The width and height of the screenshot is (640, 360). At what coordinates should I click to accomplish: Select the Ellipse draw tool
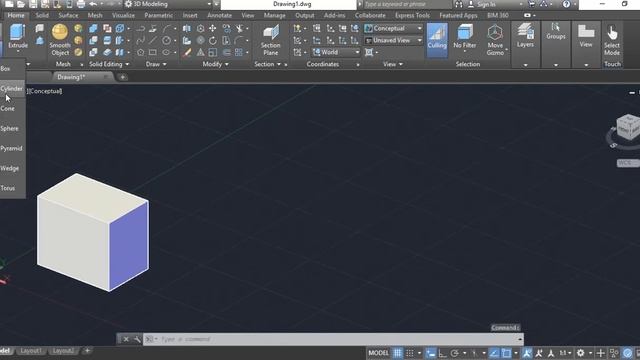(166, 52)
